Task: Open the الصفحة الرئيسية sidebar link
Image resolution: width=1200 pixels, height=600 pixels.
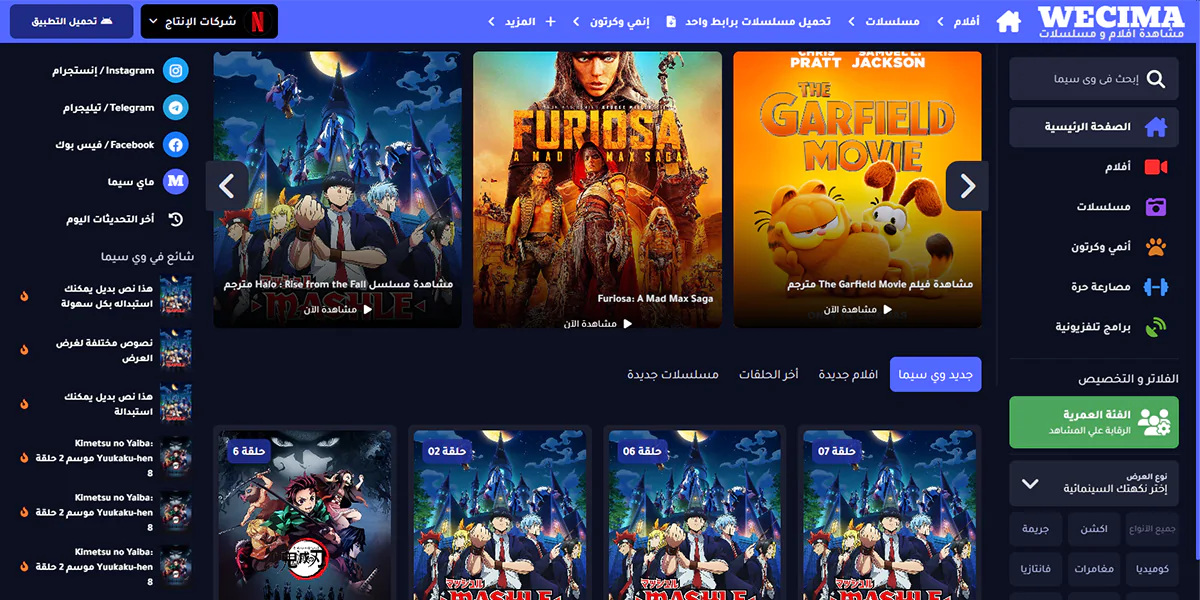Action: pyautogui.click(x=1094, y=127)
